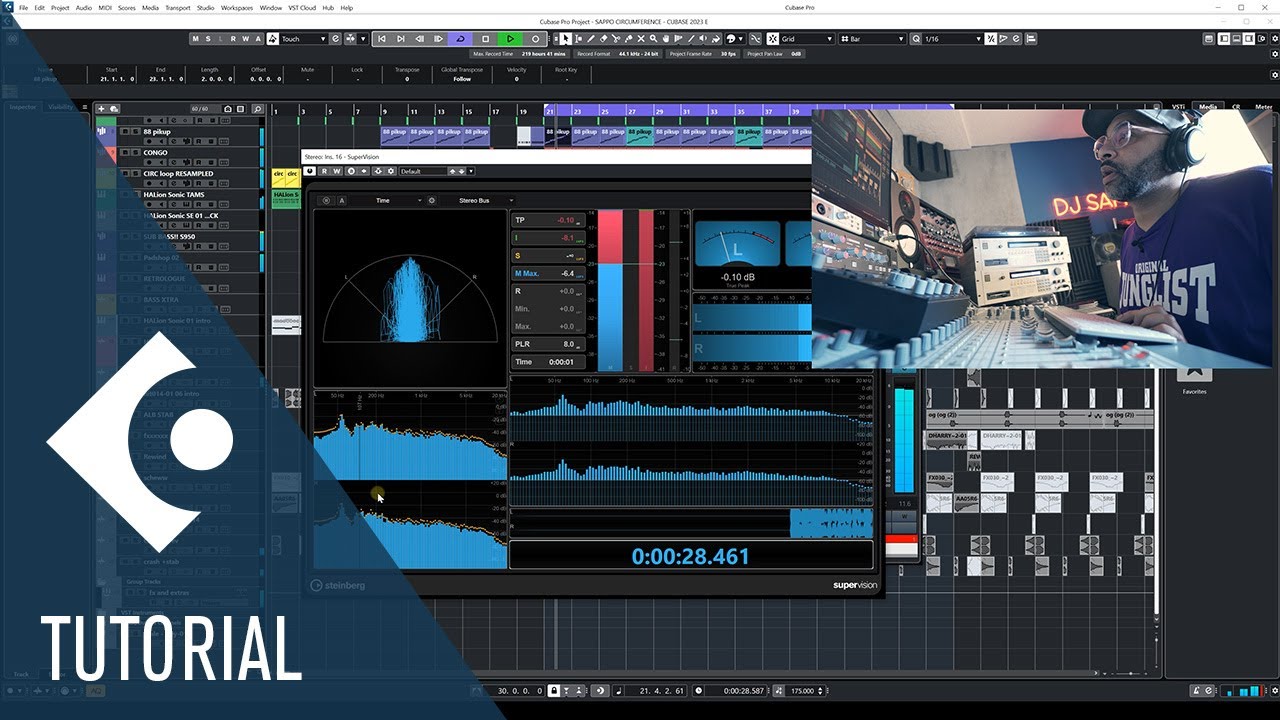The height and width of the screenshot is (720, 1280).
Task: Open the SuperVision Time module dropdown
Action: tap(385, 200)
